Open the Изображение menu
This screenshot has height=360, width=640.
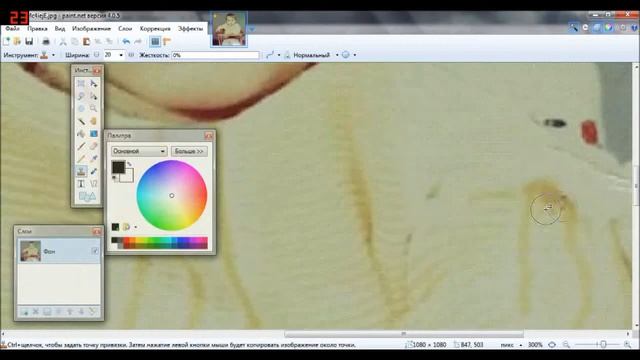click(x=91, y=29)
